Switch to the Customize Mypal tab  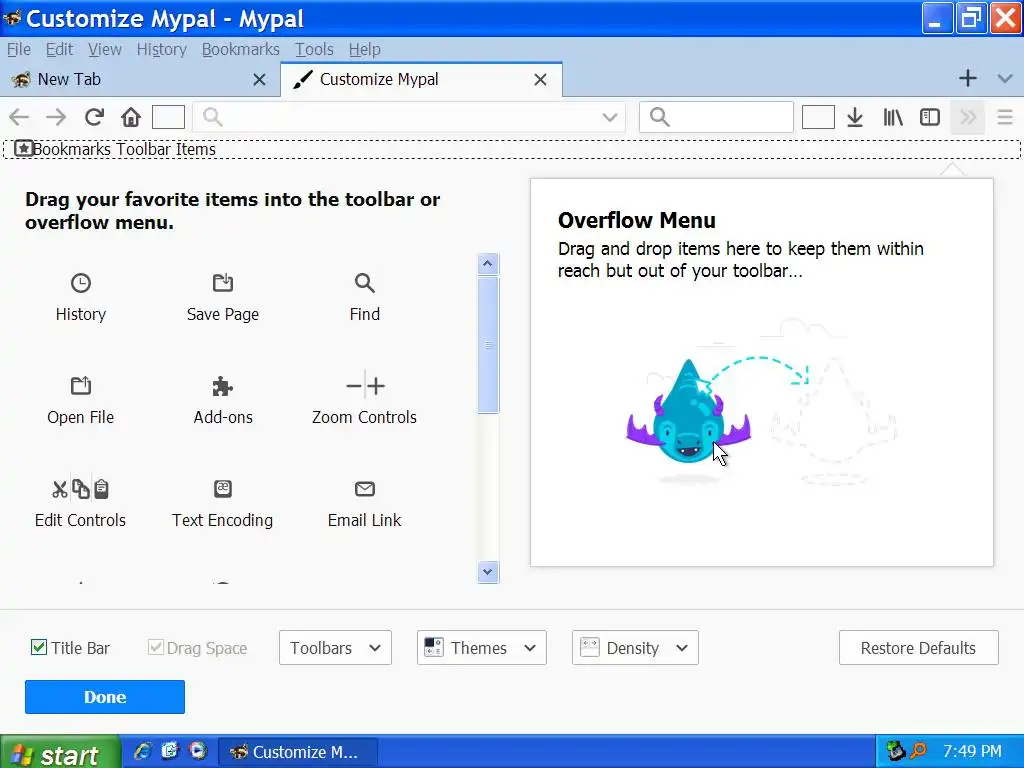point(421,79)
